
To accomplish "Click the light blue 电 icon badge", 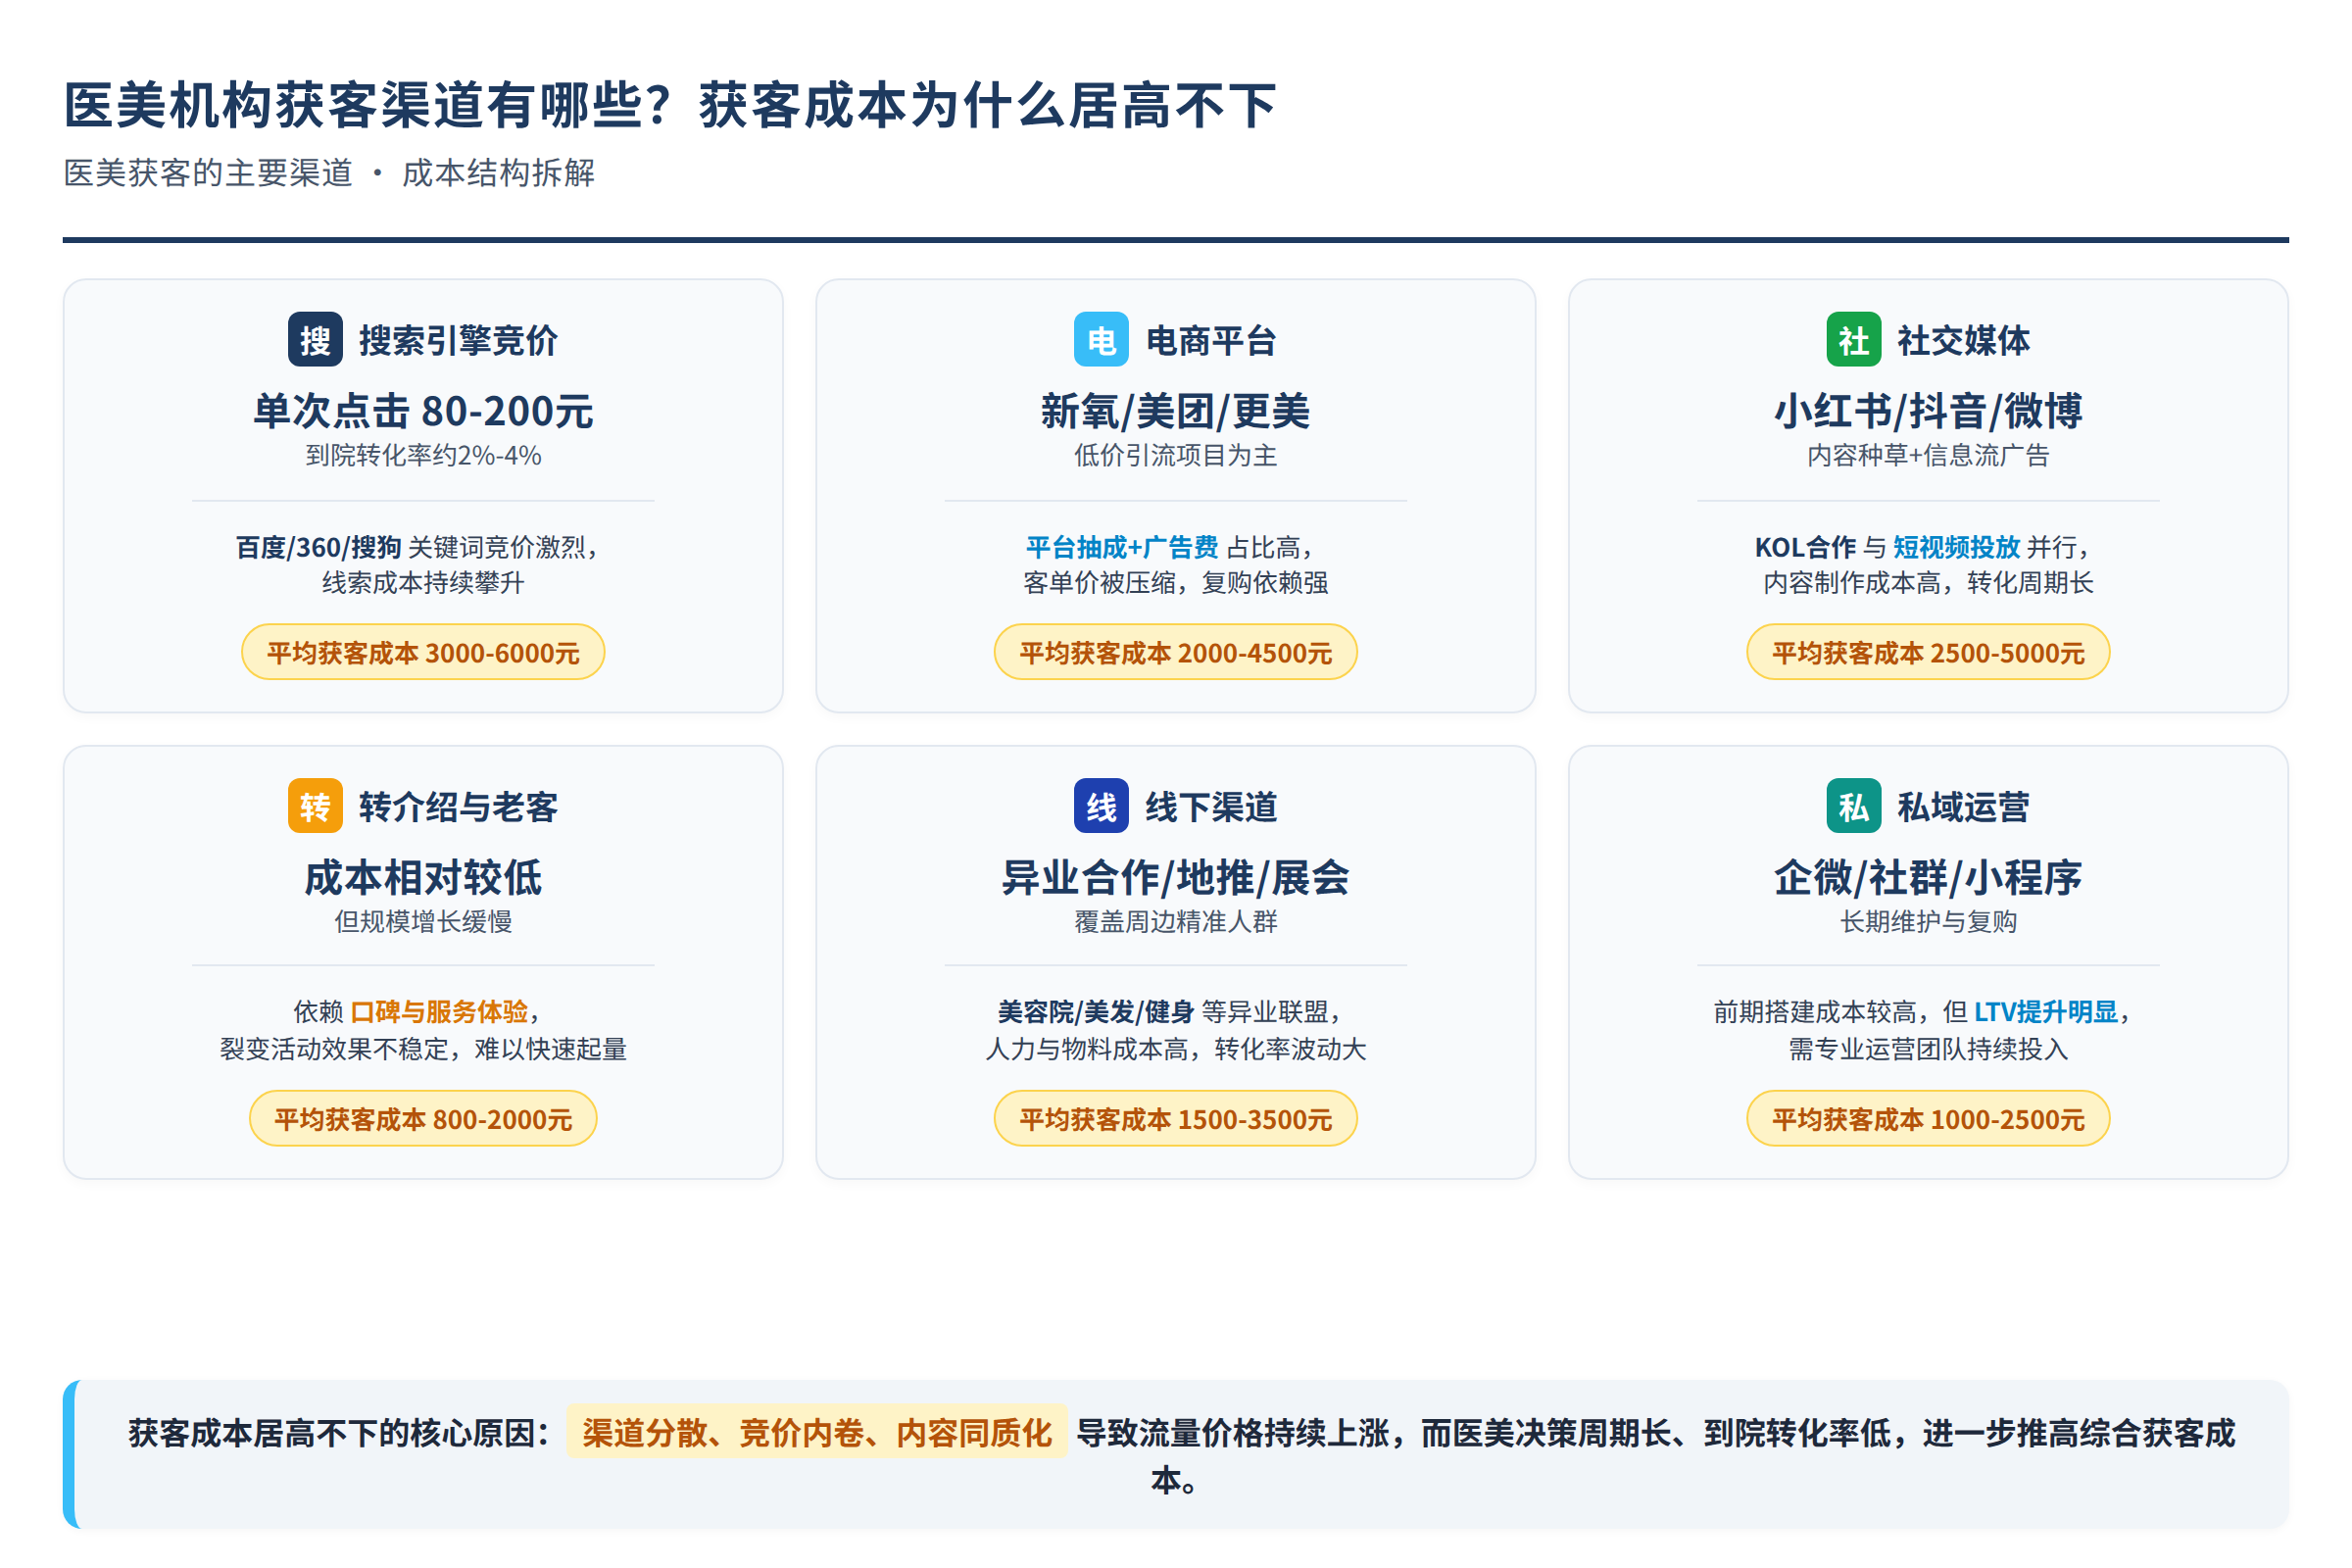I will pyautogui.click(x=1101, y=340).
